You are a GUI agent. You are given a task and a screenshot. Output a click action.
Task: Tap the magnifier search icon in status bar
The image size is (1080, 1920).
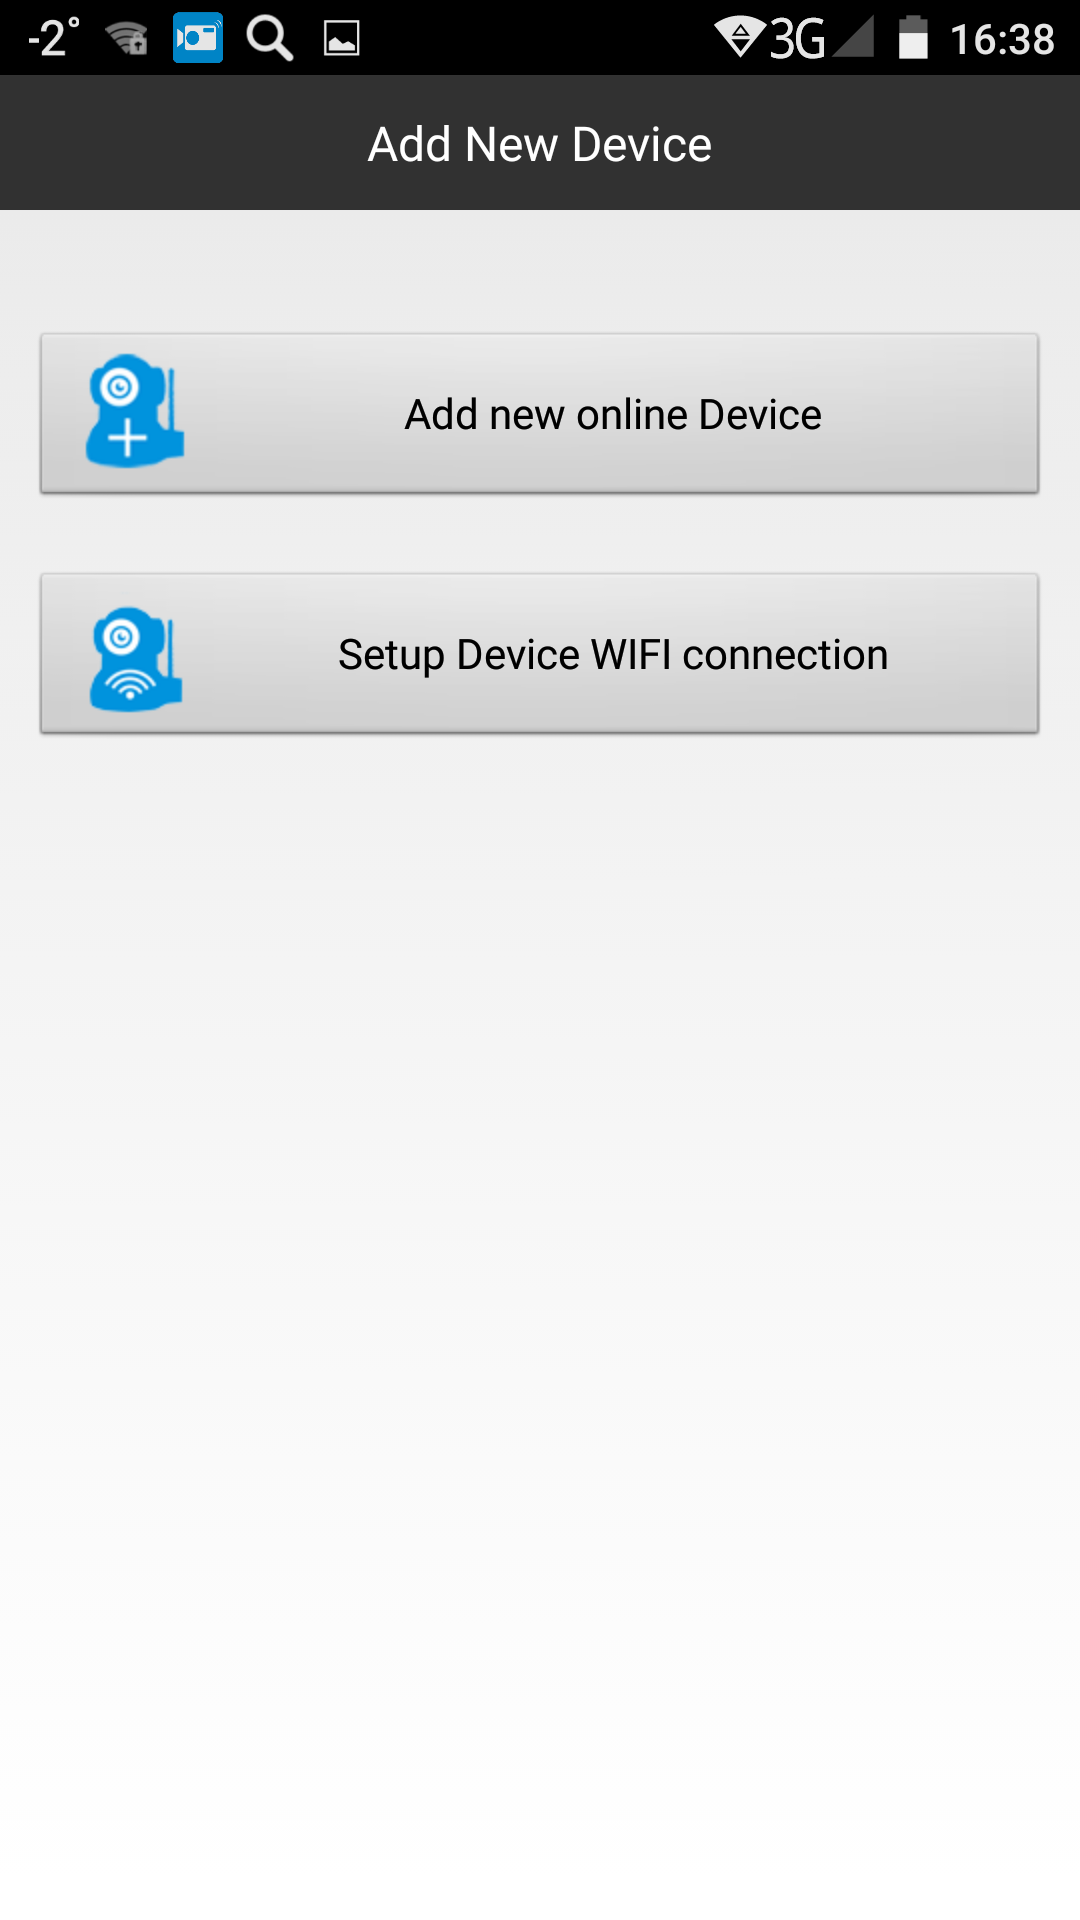269,39
